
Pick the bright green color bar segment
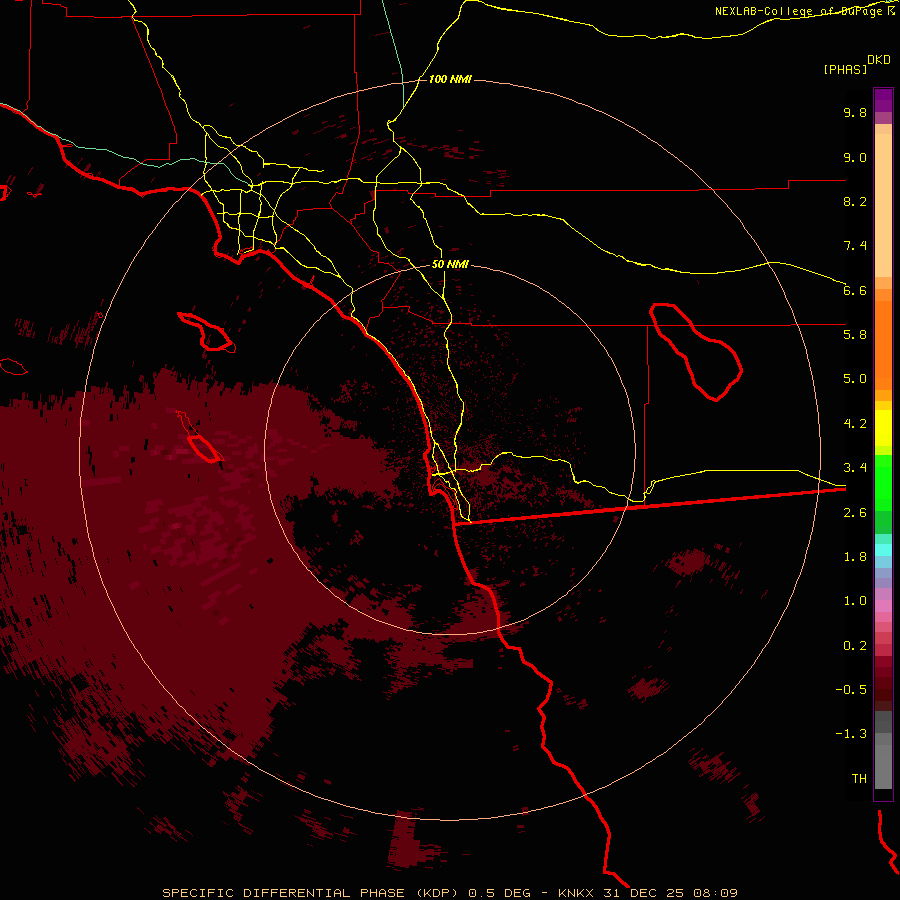pos(883,484)
